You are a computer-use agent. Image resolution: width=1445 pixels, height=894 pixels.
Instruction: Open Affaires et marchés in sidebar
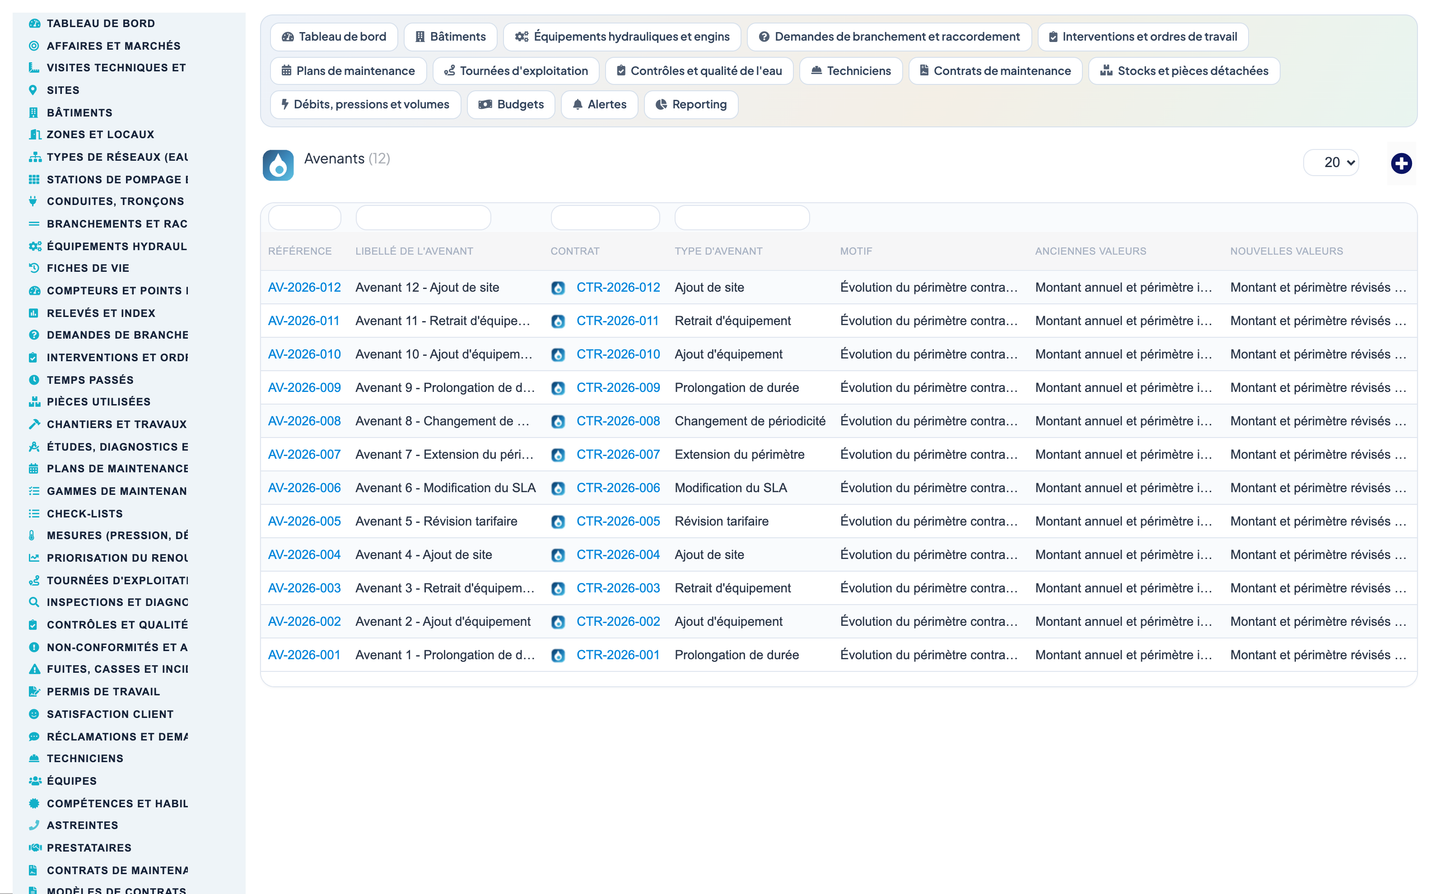(x=114, y=46)
